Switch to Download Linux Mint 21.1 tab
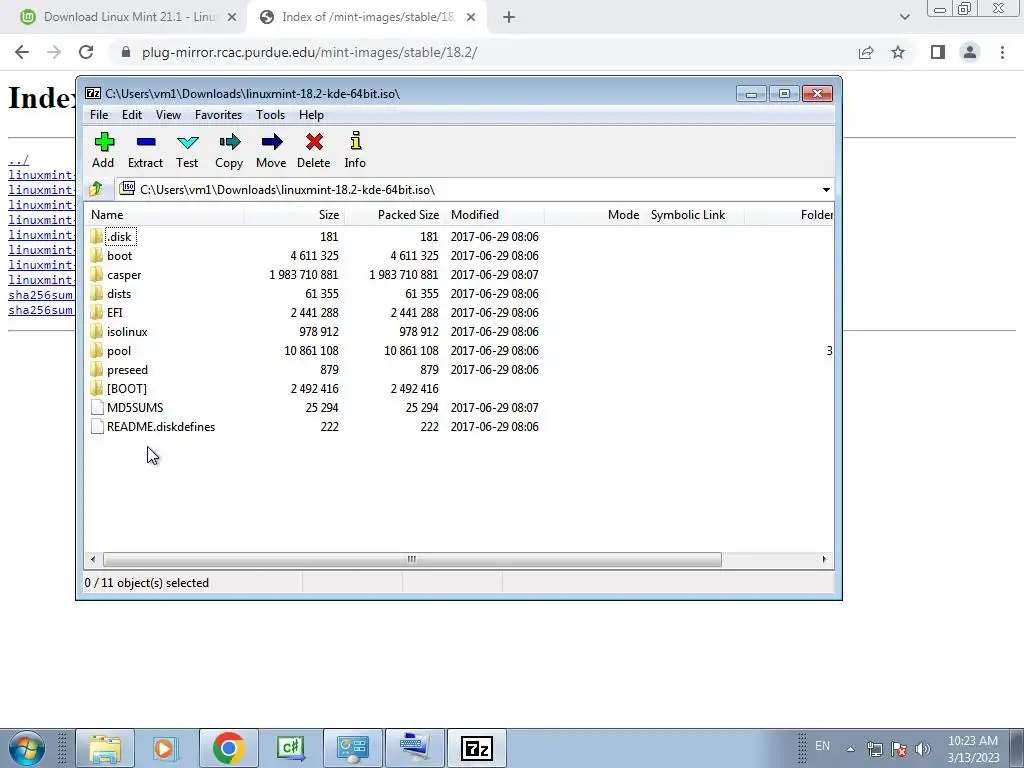The height and width of the screenshot is (768, 1024). pos(129,18)
